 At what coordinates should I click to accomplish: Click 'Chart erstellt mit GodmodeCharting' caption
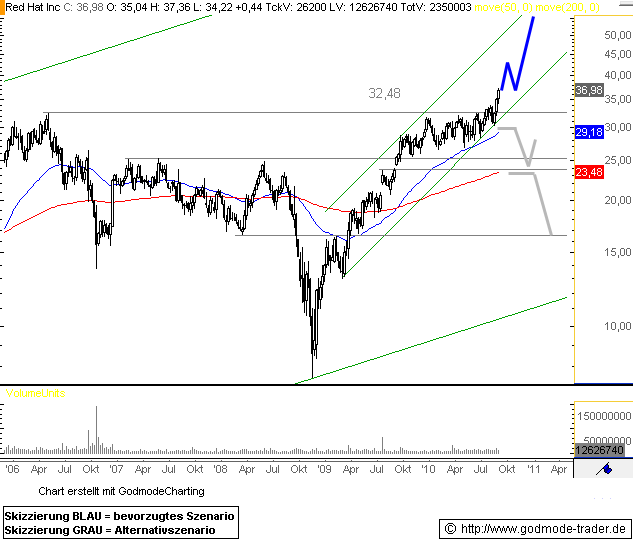tap(122, 491)
